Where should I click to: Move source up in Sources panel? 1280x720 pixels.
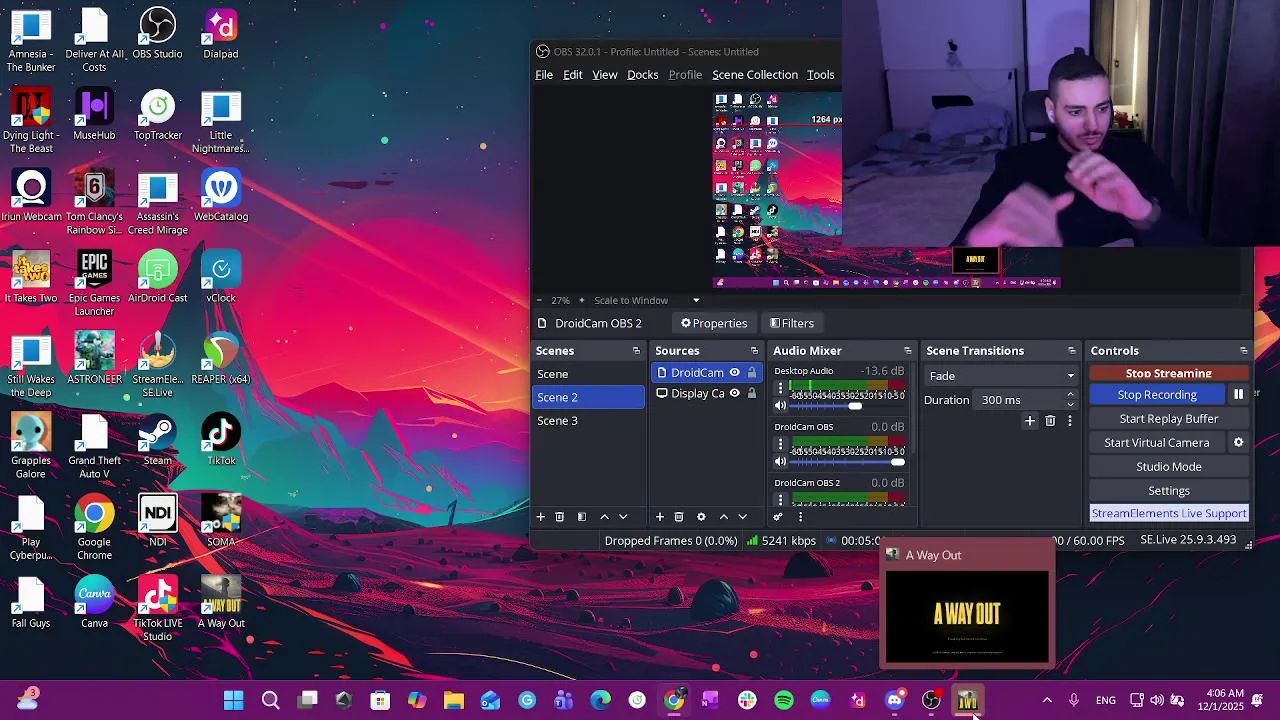tap(724, 517)
